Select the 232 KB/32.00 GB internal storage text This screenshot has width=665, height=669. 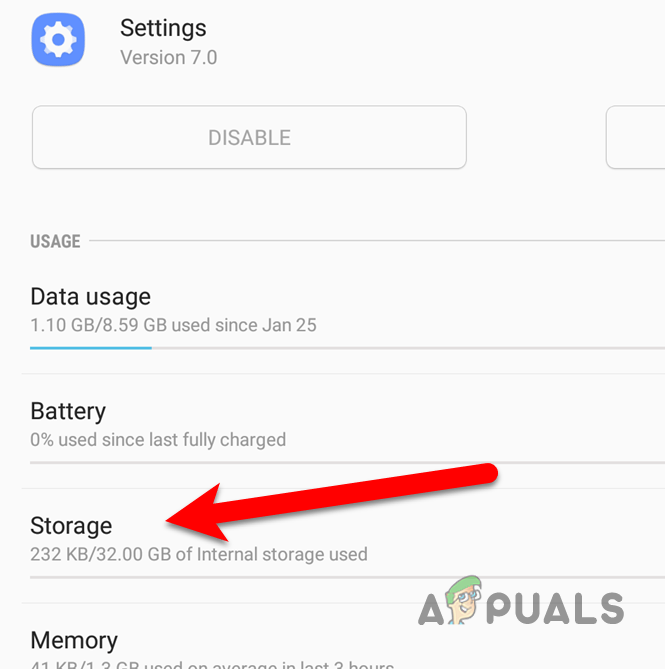(x=199, y=554)
